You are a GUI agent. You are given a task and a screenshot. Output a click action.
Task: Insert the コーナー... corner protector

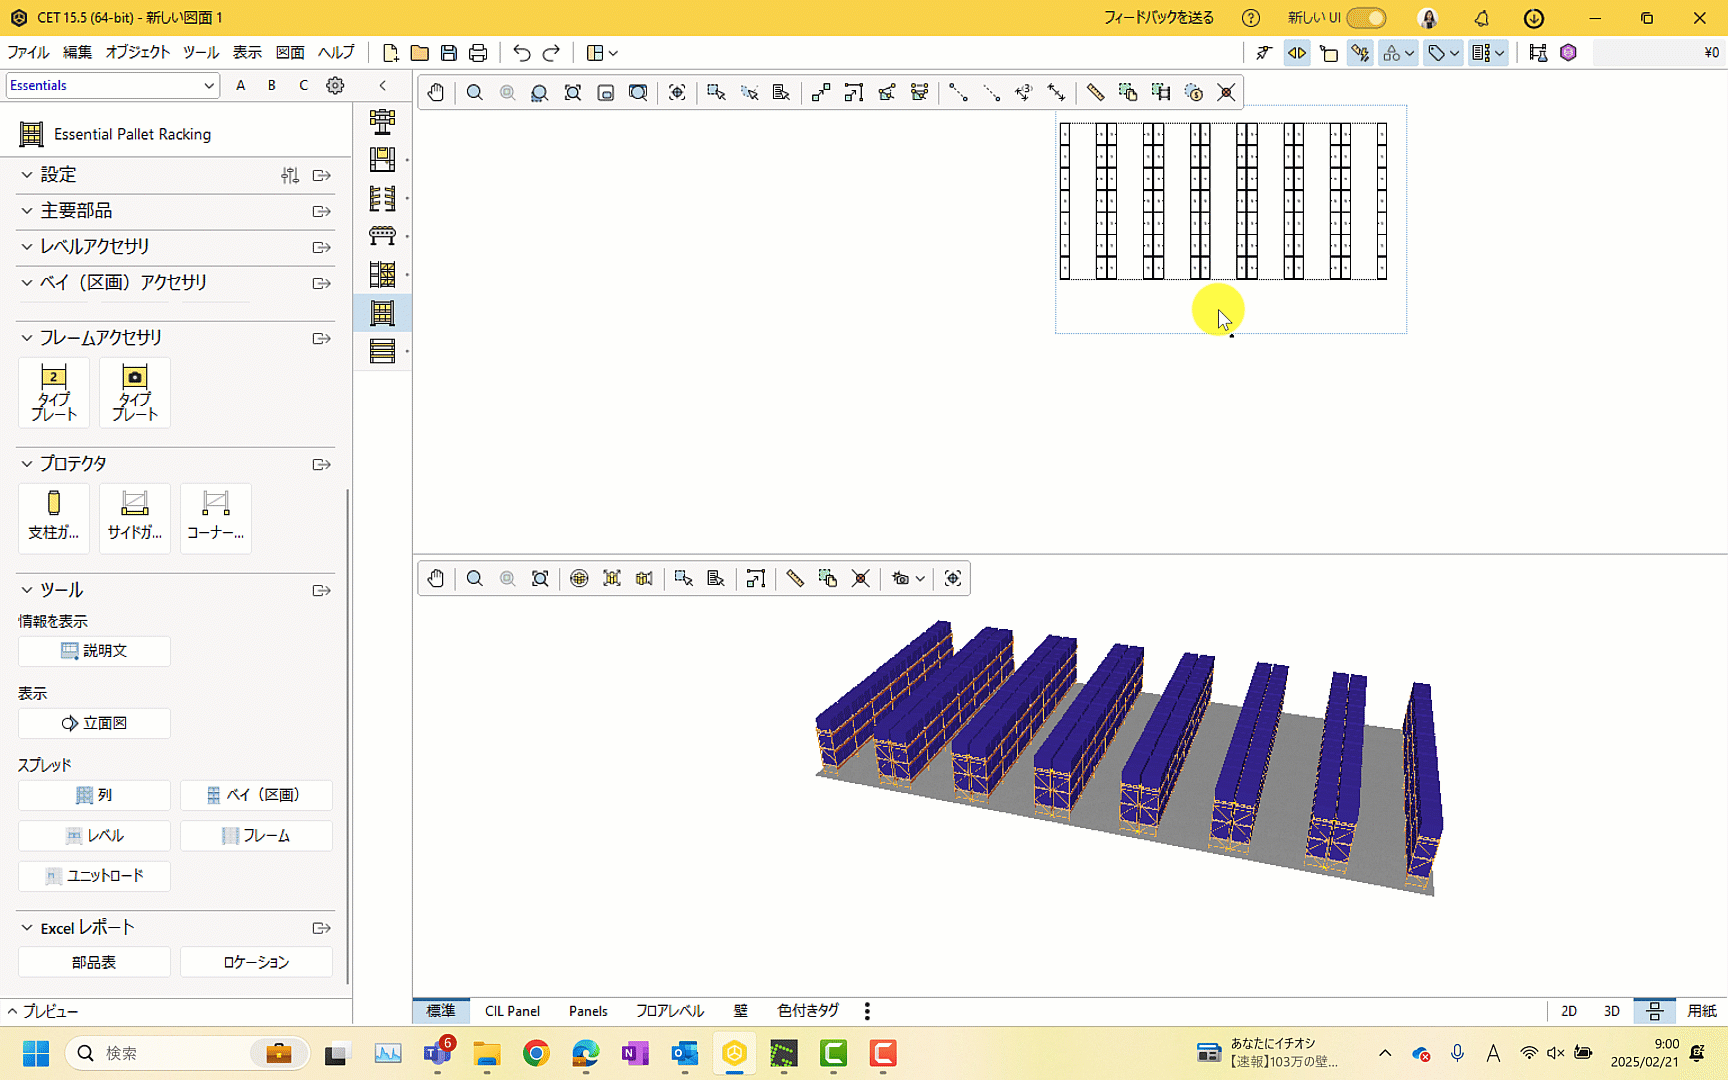[x=216, y=517]
